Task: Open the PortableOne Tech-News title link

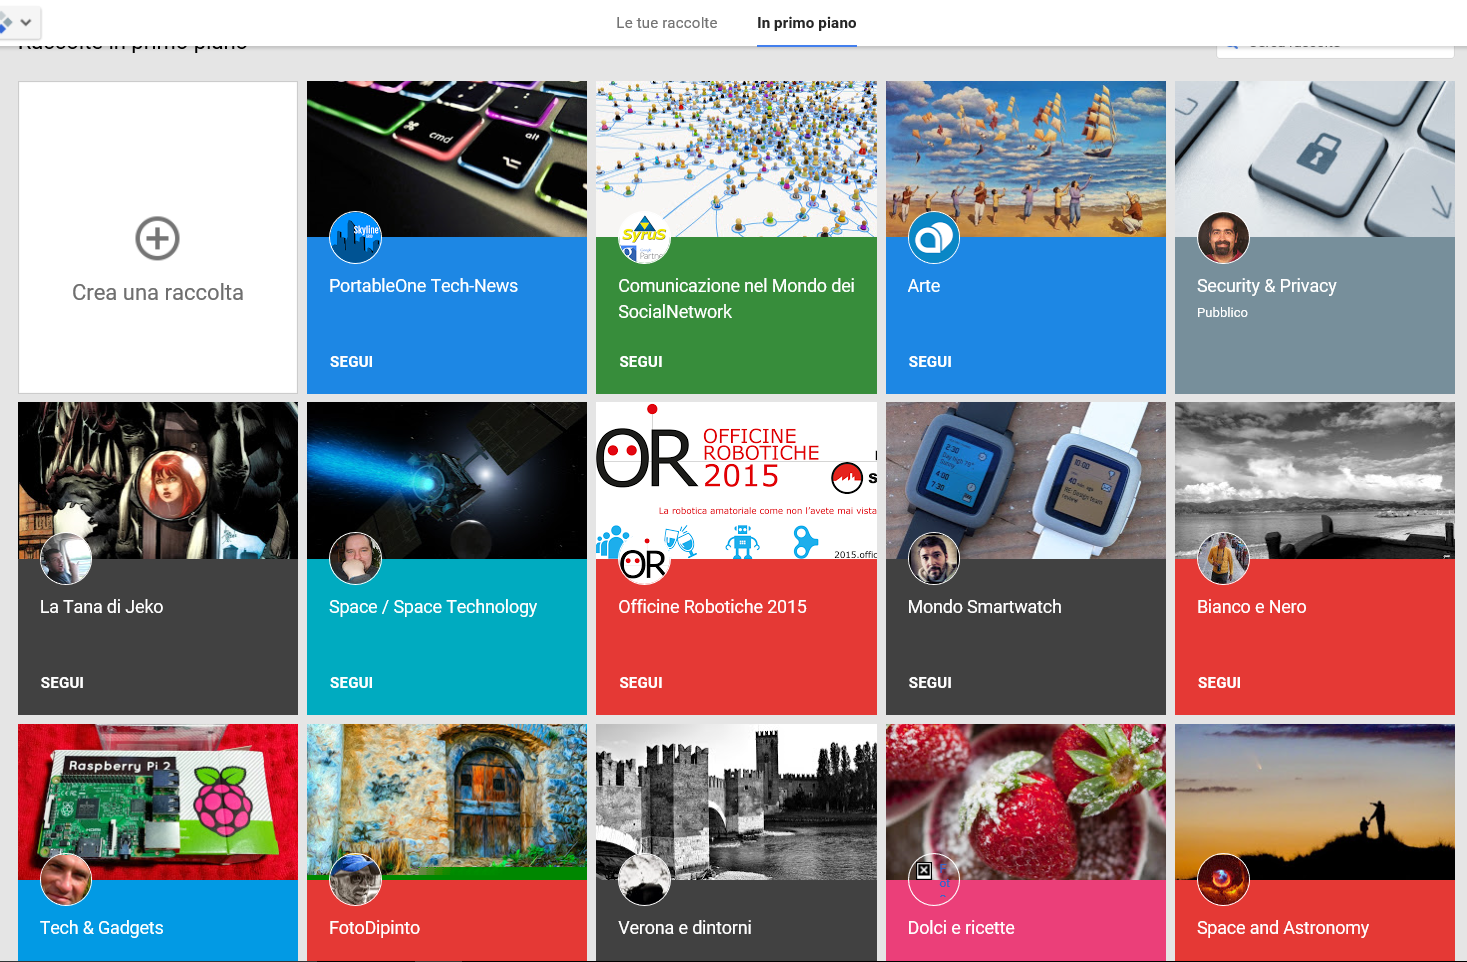Action: point(423,286)
